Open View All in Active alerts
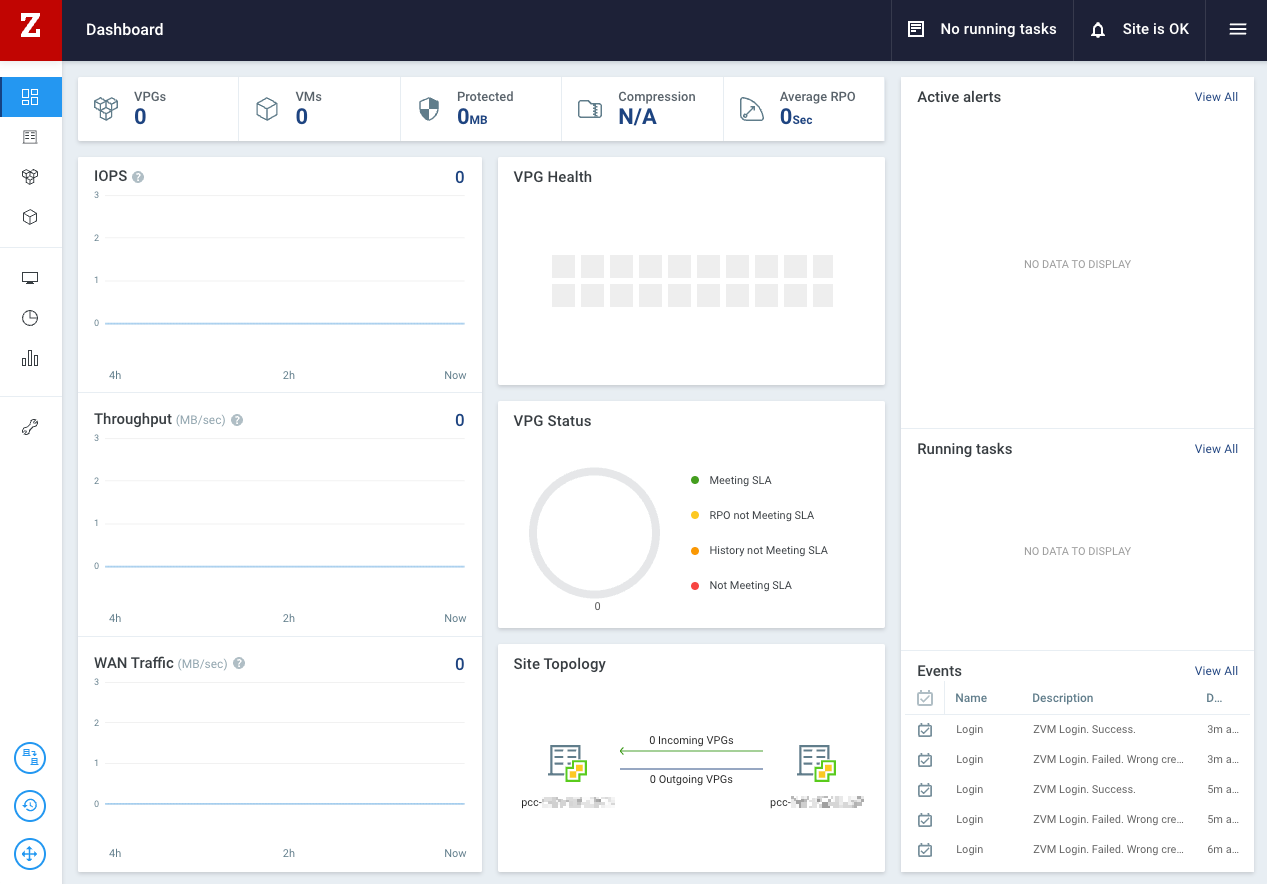The height and width of the screenshot is (884, 1267). point(1216,97)
